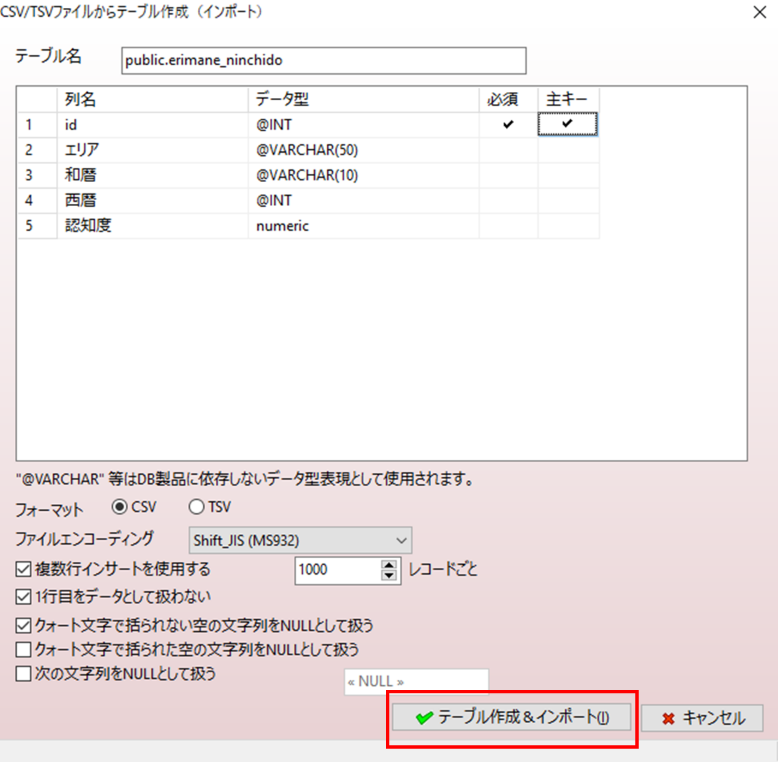The width and height of the screenshot is (778, 762).
Task: Click data type '@INT' in id row
Action: (x=363, y=125)
